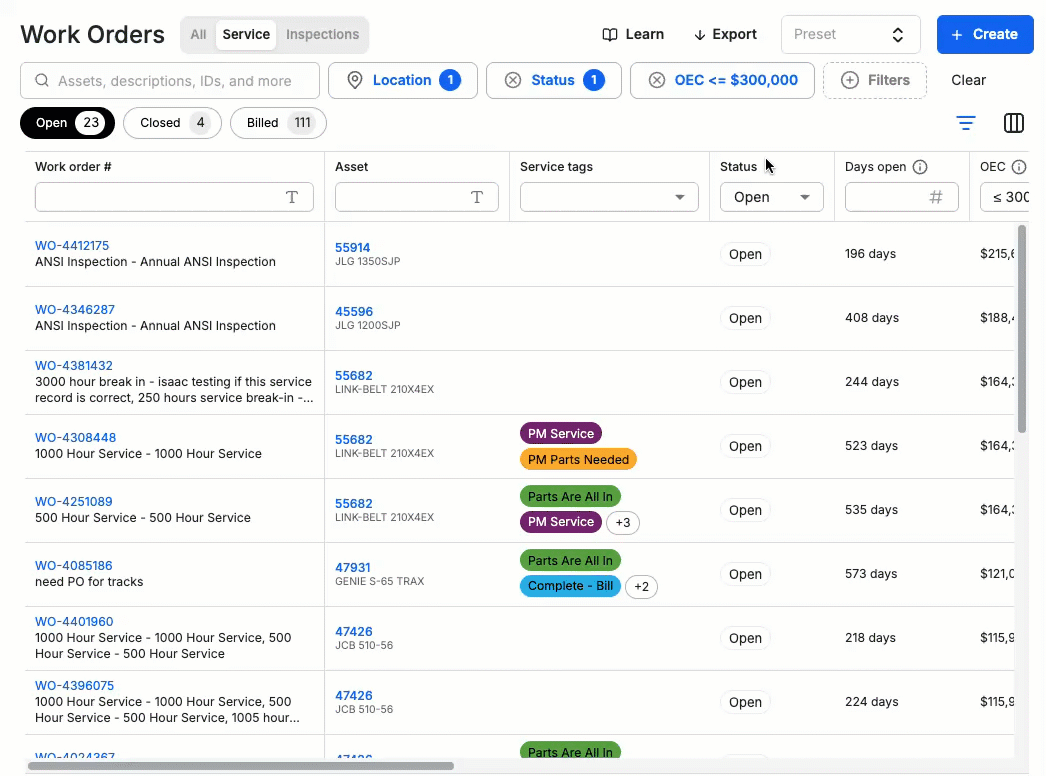Remove the OEC filter via its X icon

click(657, 81)
